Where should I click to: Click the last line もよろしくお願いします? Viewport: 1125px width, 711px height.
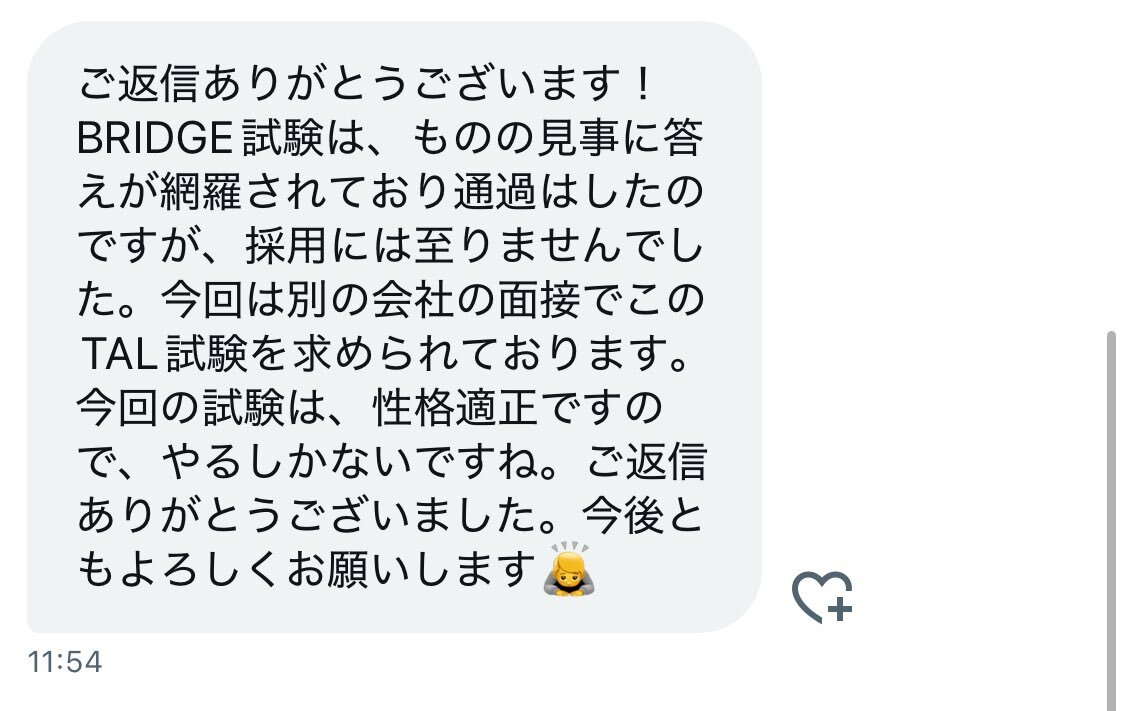(306, 569)
